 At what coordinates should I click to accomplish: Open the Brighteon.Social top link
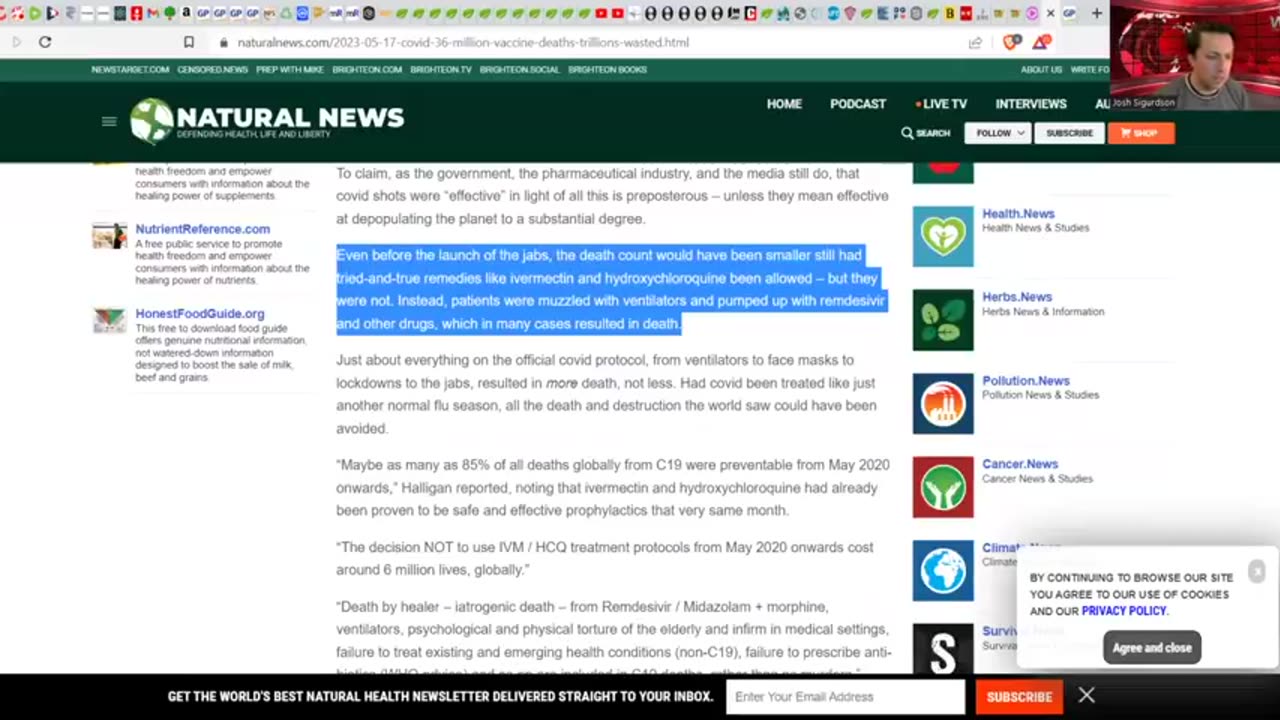(x=520, y=70)
